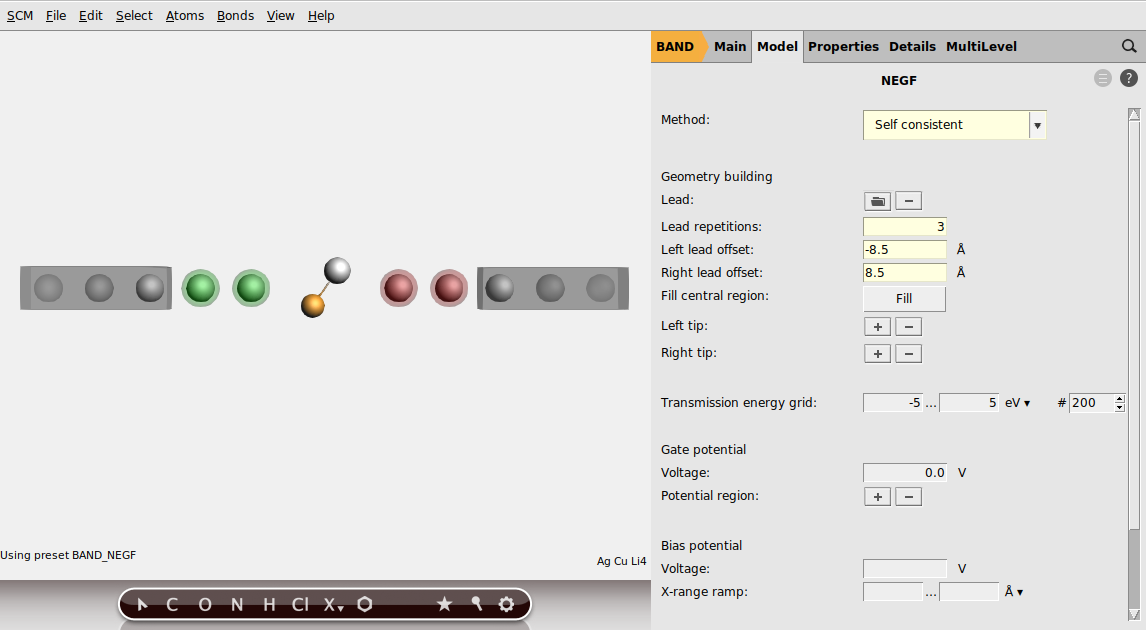Open the toolbar settings gear
Image resolution: width=1146 pixels, height=630 pixels.
click(x=506, y=604)
